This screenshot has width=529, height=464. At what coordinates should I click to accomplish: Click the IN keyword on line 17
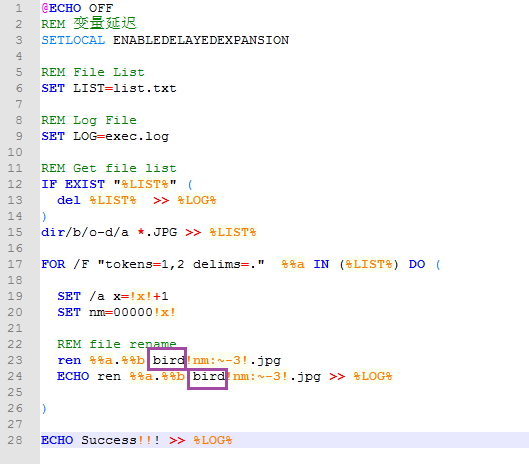(321, 264)
